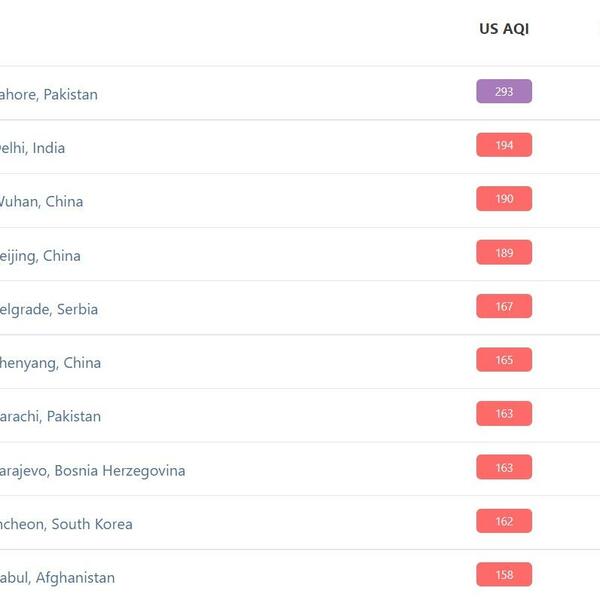
Task: Visit the Kabul, Afghanistan city link
Action: click(x=57, y=578)
